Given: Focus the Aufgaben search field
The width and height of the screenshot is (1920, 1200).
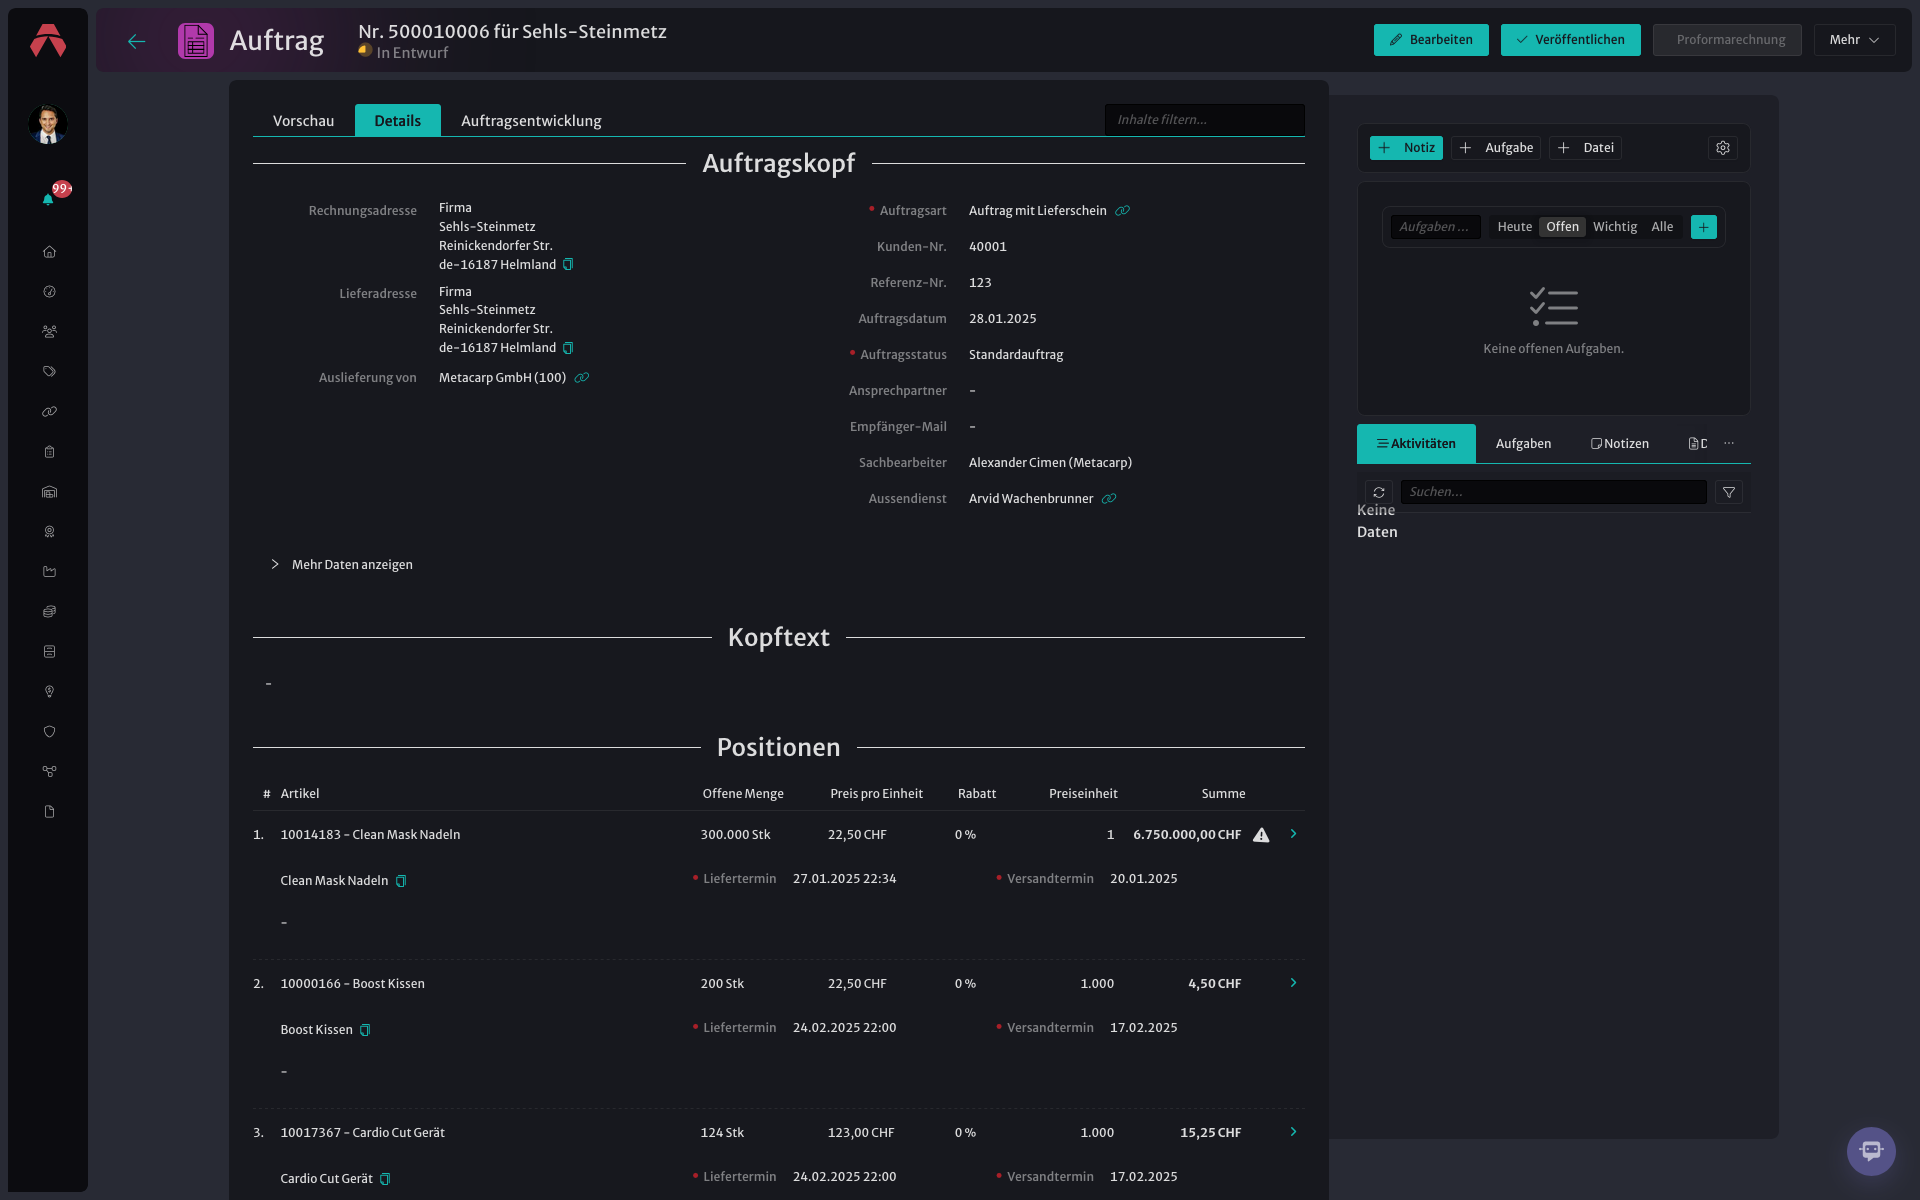Looking at the screenshot, I should [x=1436, y=227].
